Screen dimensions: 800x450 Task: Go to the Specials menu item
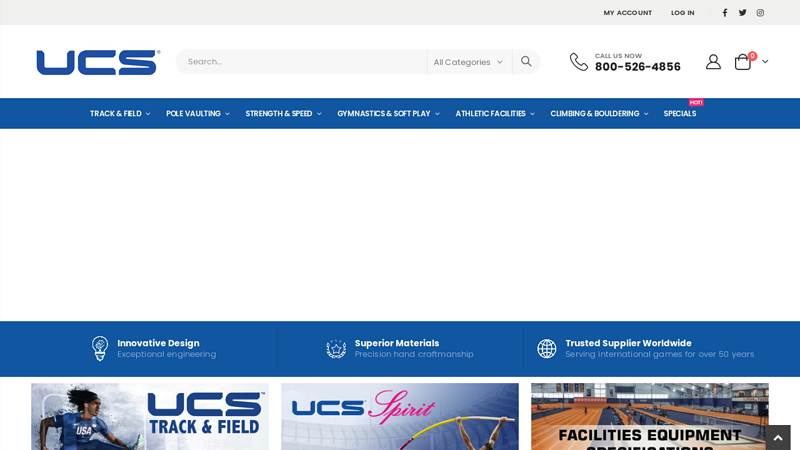[x=680, y=113]
